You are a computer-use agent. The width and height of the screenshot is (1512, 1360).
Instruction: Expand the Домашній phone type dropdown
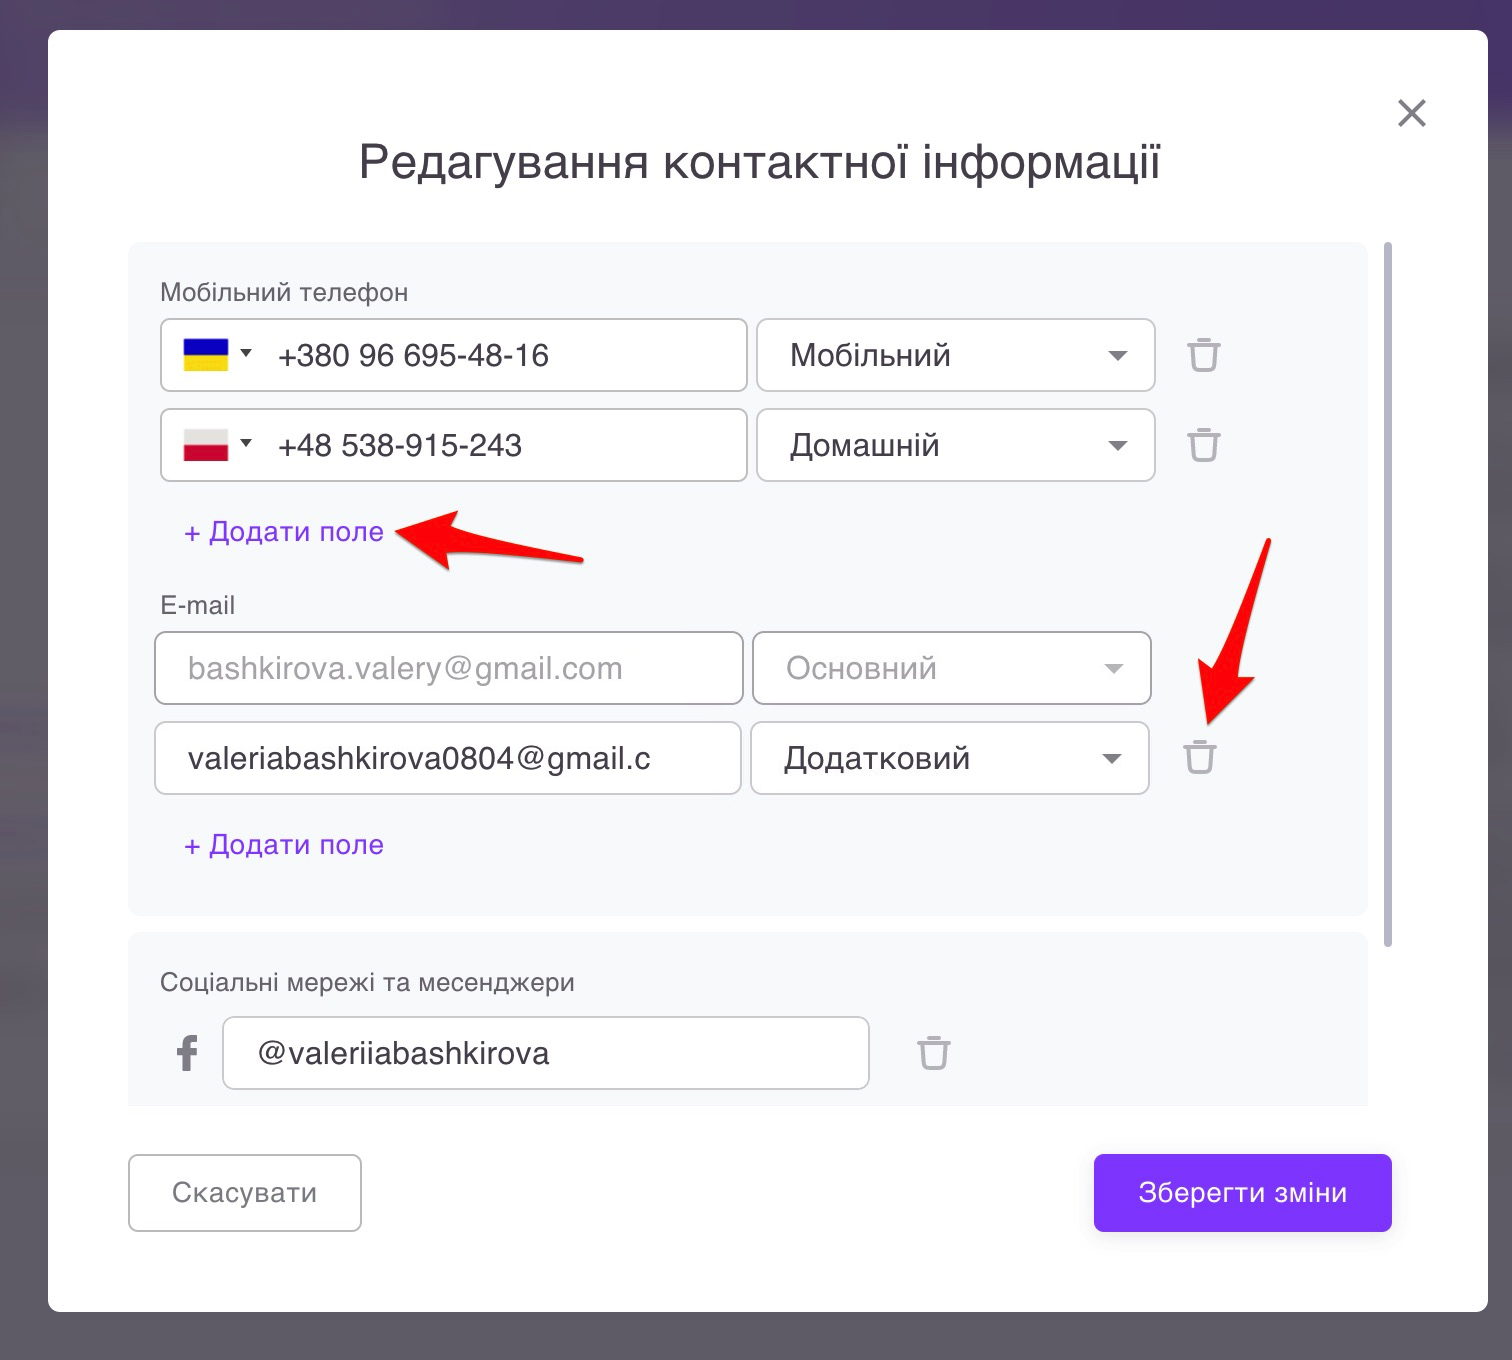click(955, 445)
